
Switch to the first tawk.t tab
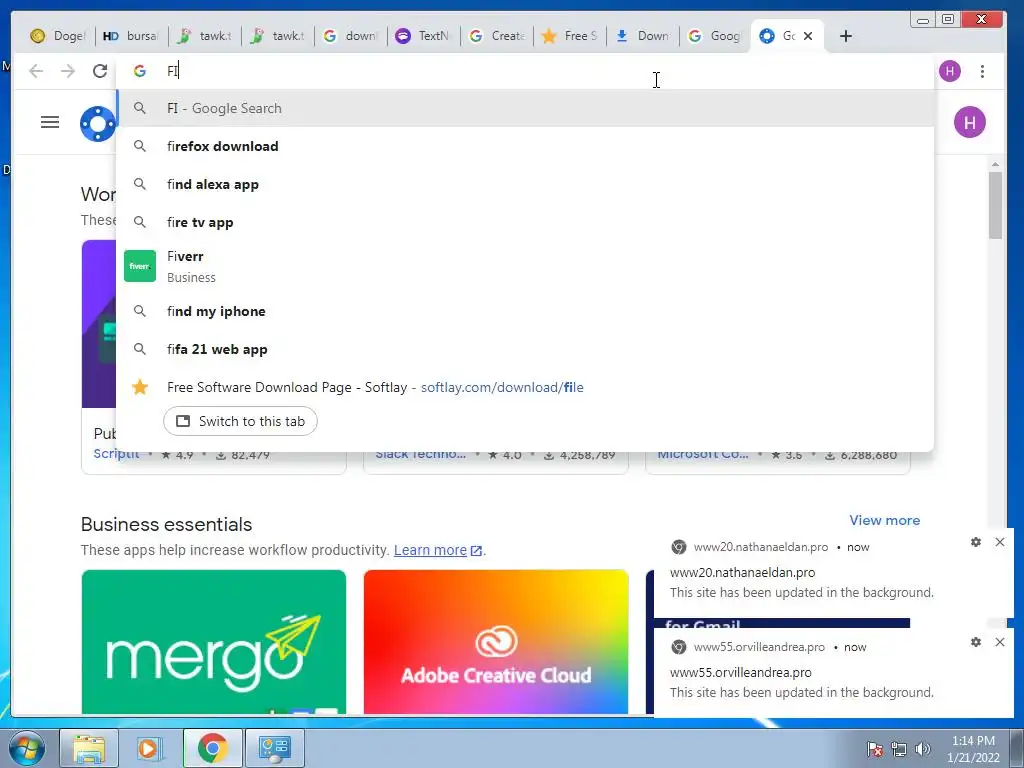click(204, 36)
